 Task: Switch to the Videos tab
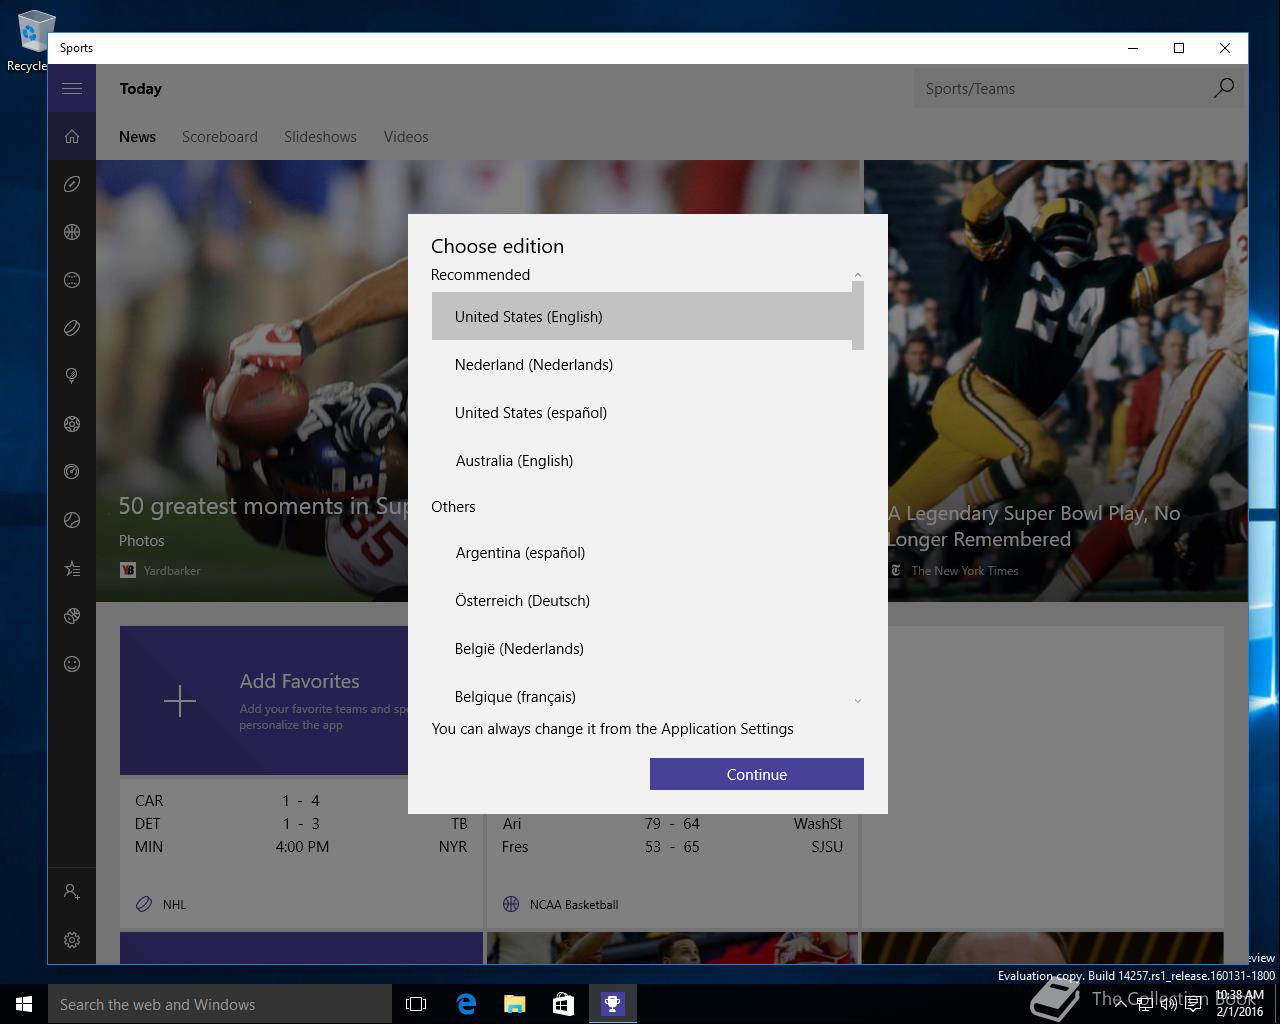pyautogui.click(x=406, y=137)
